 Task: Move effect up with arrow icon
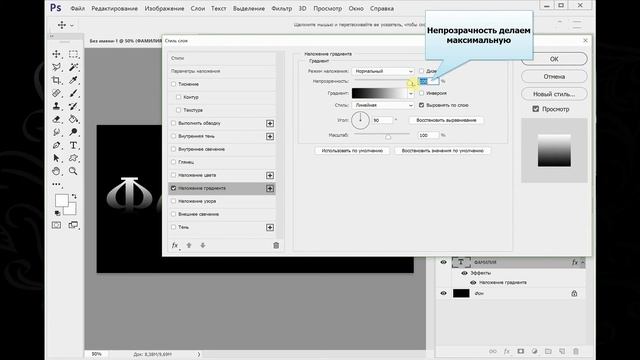point(189,245)
